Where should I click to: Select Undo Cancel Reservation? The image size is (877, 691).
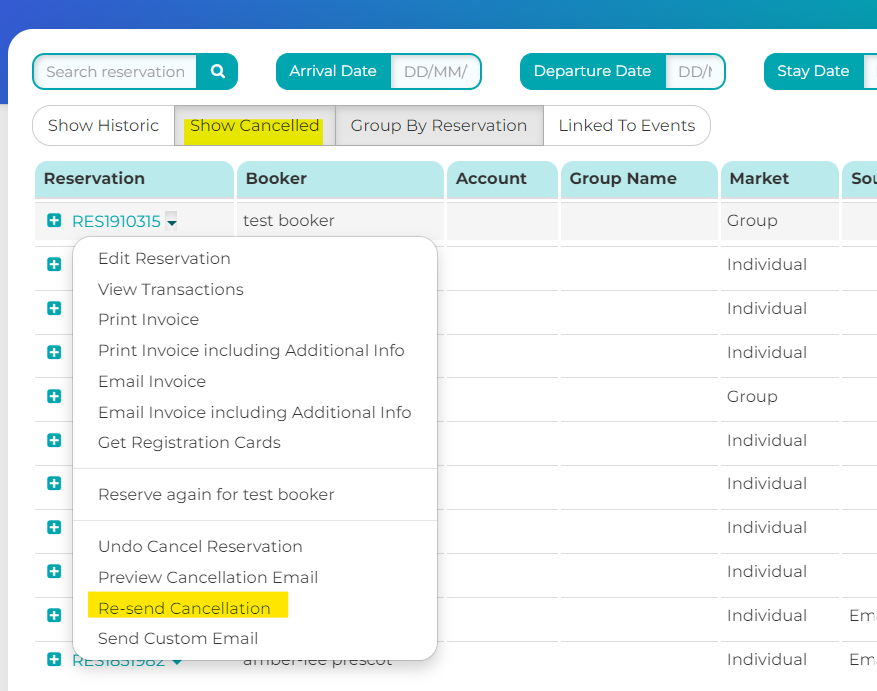200,547
